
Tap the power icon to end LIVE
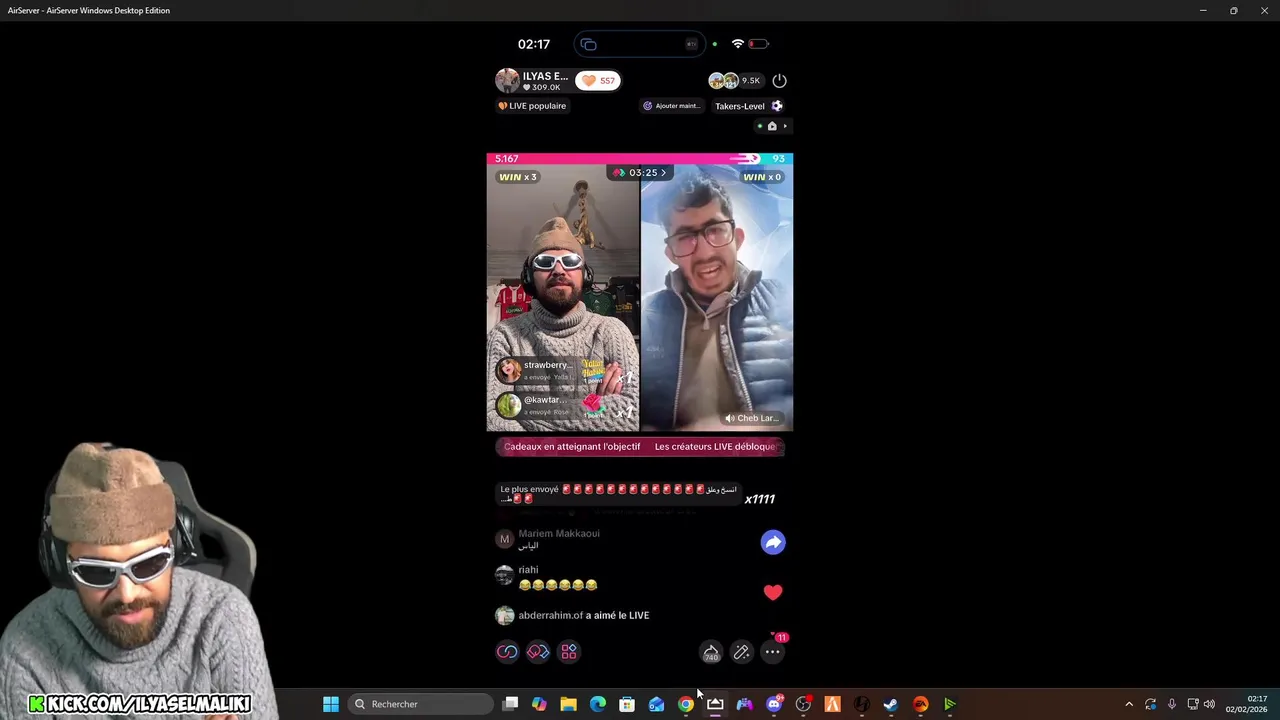tap(779, 80)
